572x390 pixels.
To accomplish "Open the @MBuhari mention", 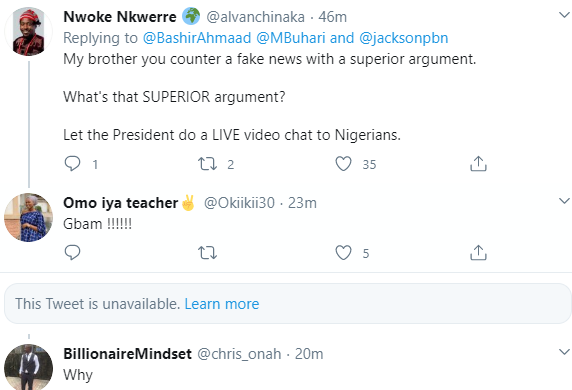I will click(x=291, y=38).
